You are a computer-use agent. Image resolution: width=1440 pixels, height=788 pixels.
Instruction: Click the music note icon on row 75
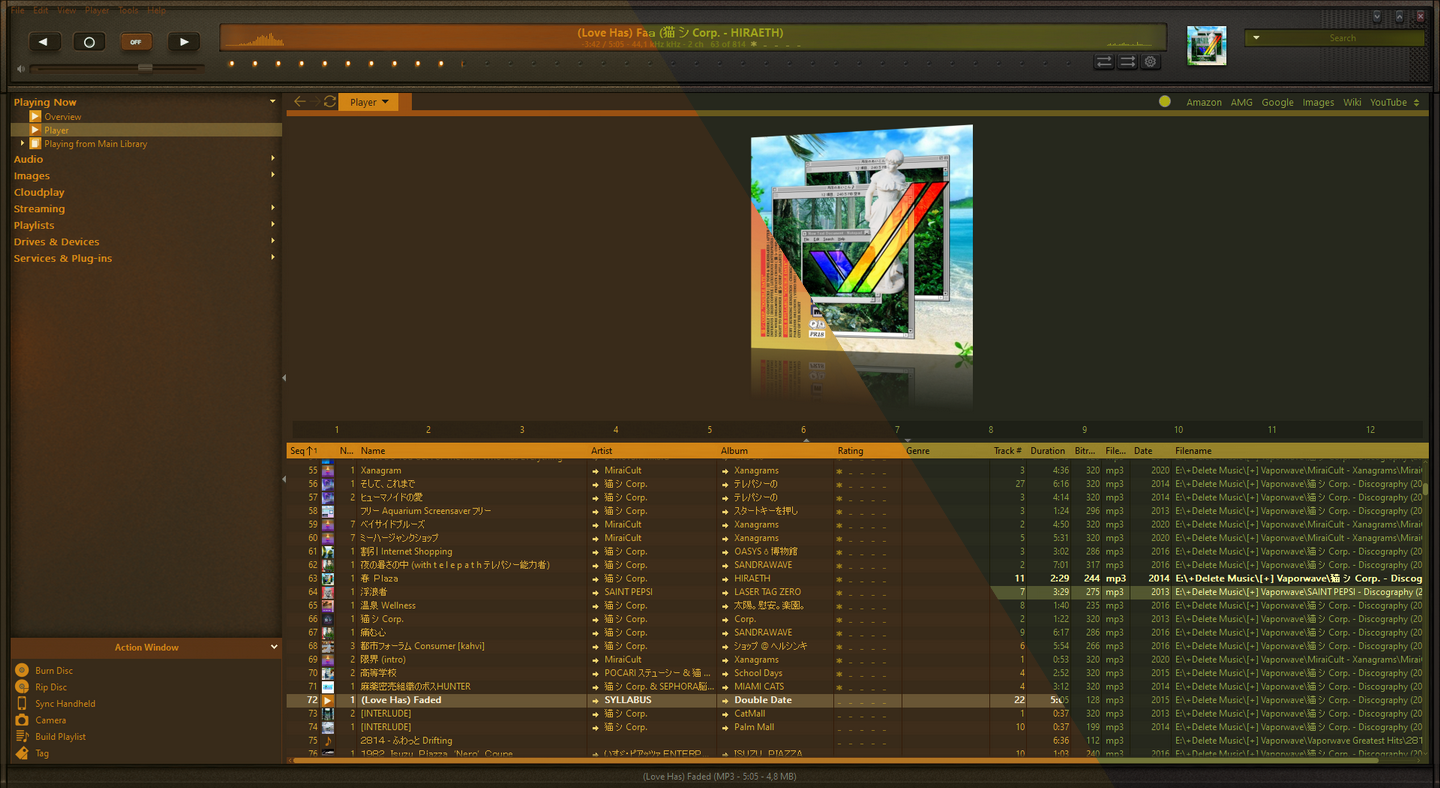(x=327, y=741)
